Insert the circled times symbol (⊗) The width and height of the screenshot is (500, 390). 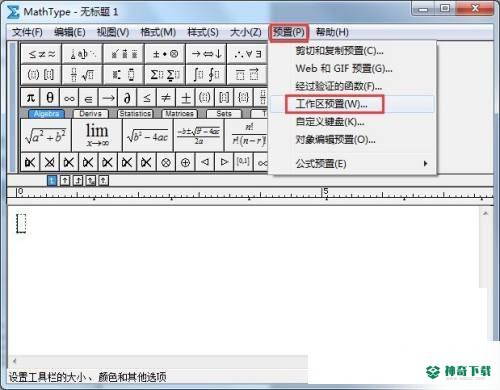[x=166, y=162]
